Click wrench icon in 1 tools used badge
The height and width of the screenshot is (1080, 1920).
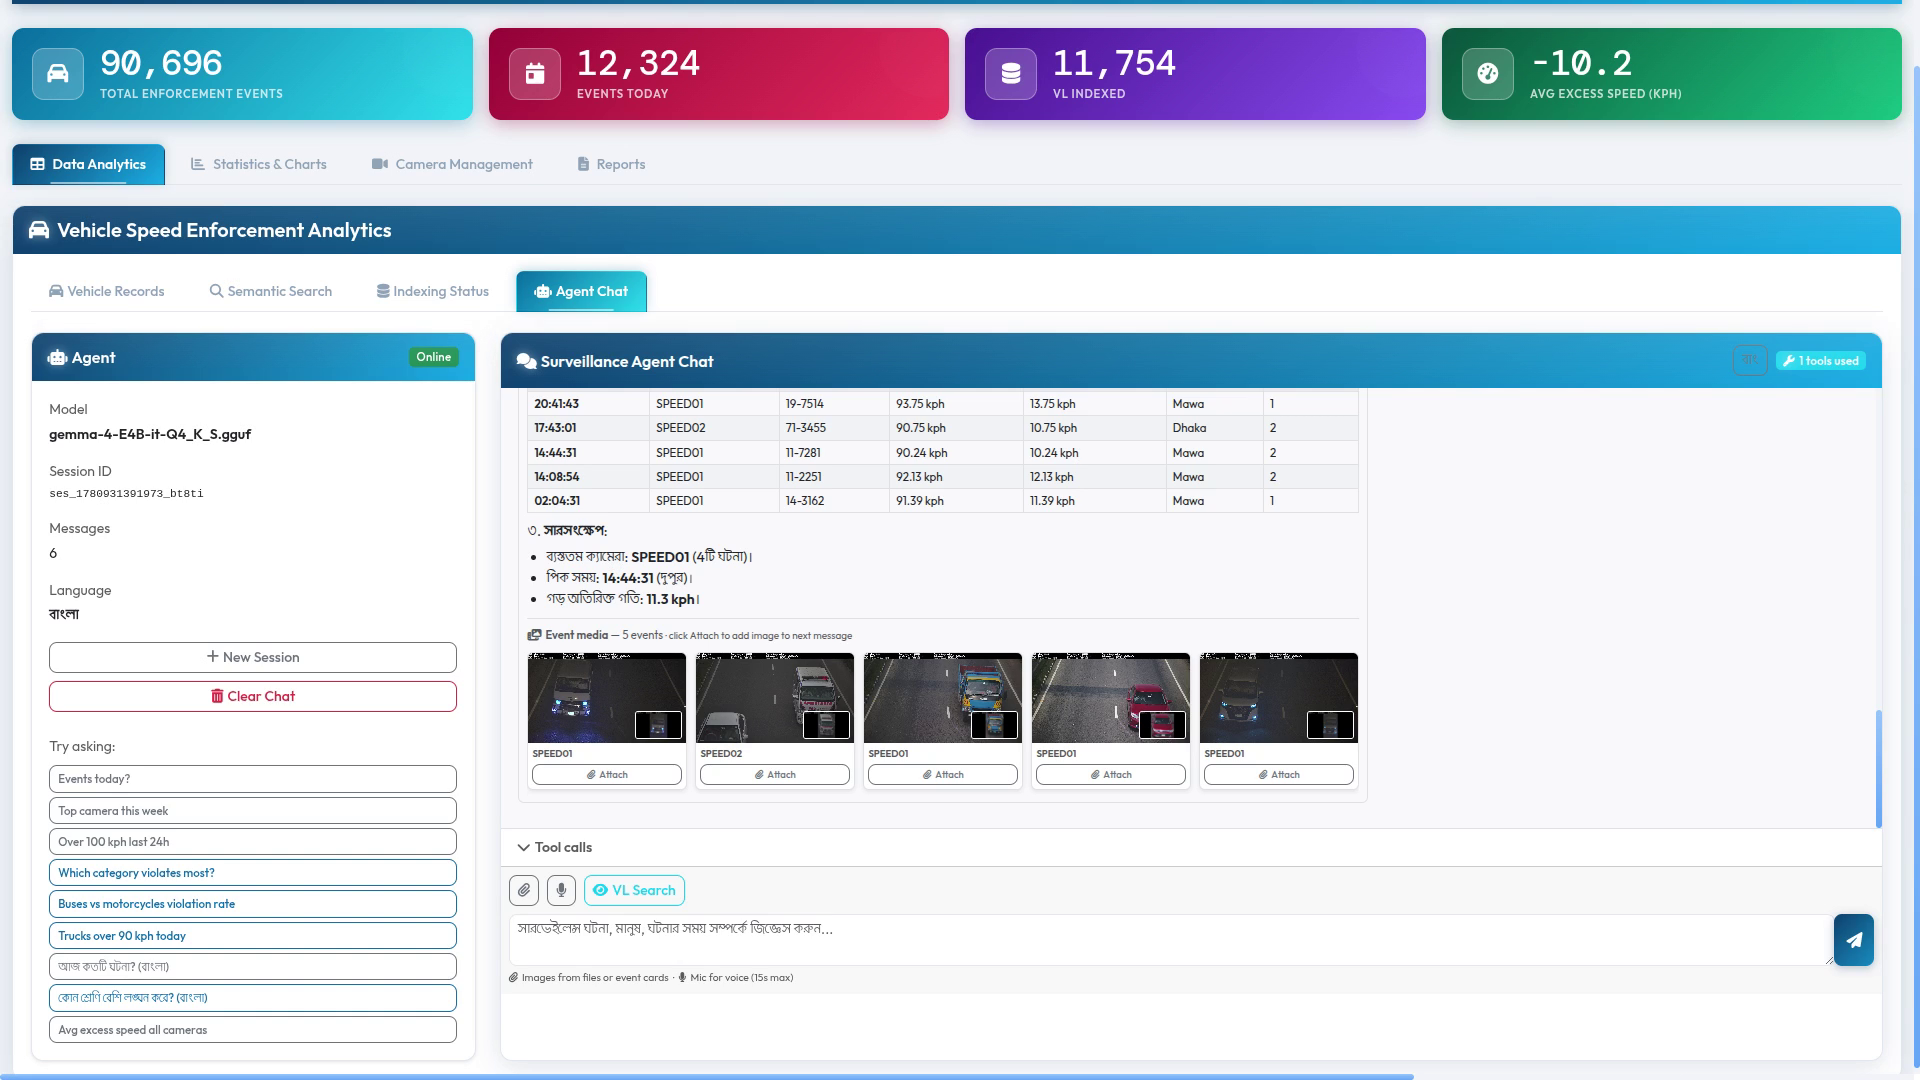(1789, 361)
